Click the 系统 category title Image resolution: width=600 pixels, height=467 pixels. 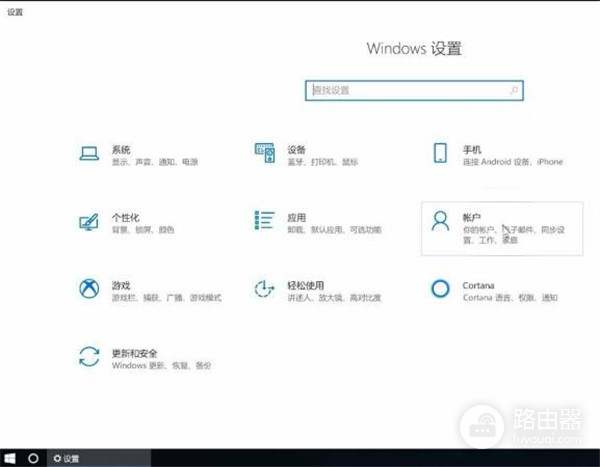coord(121,150)
